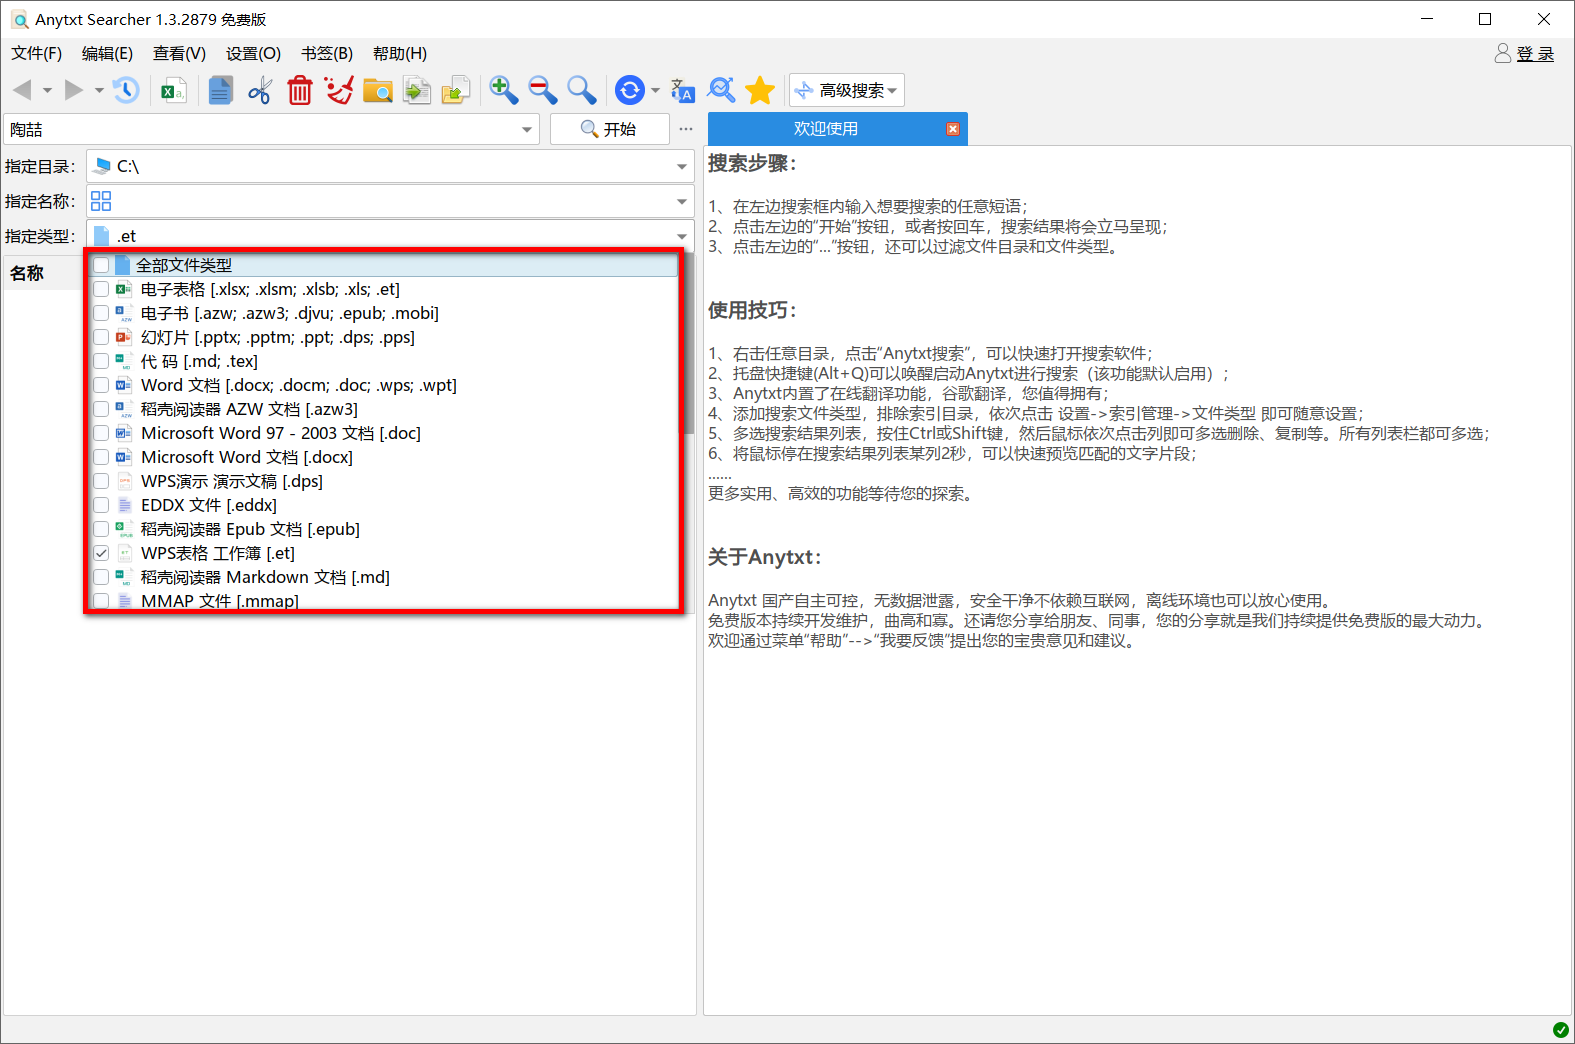This screenshot has width=1575, height=1044.
Task: Open the 查看(V) menu
Action: click(179, 53)
